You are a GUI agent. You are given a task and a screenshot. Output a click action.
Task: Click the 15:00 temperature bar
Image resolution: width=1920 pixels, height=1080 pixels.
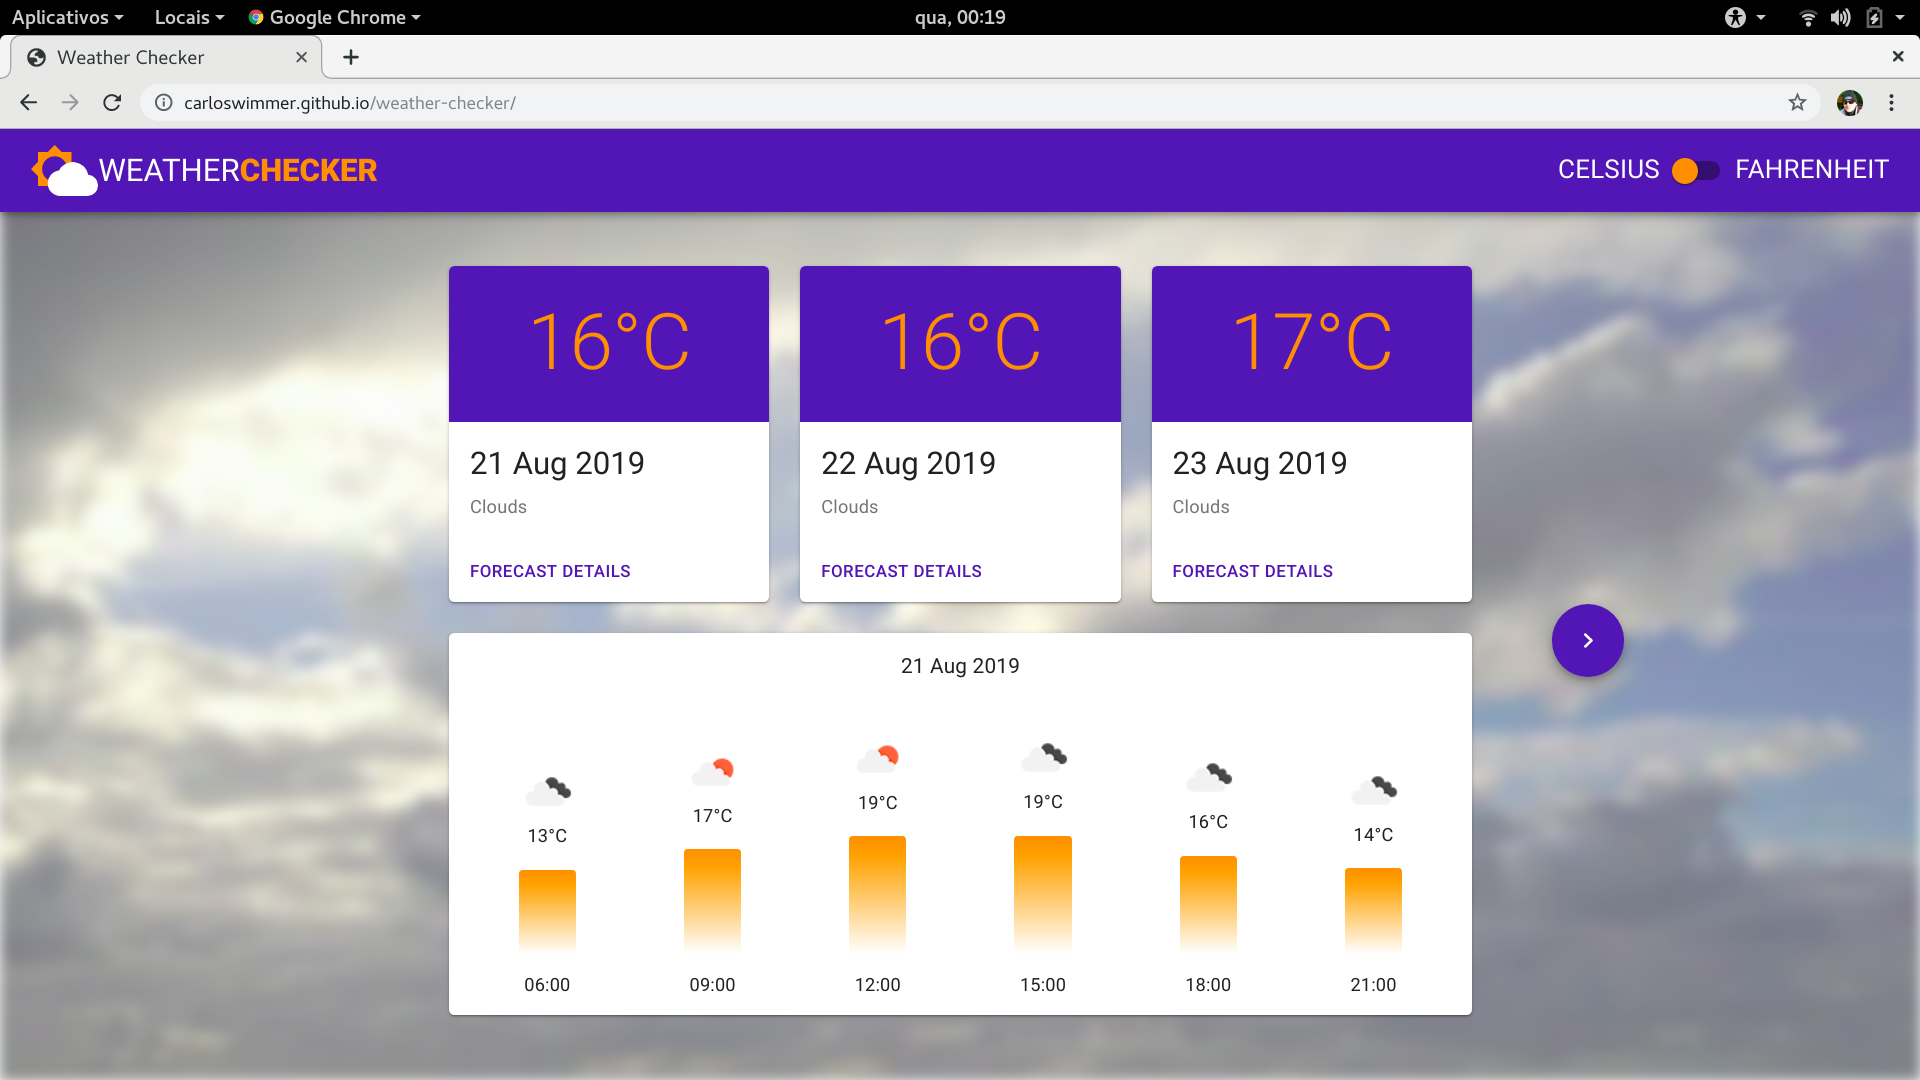1042,892
